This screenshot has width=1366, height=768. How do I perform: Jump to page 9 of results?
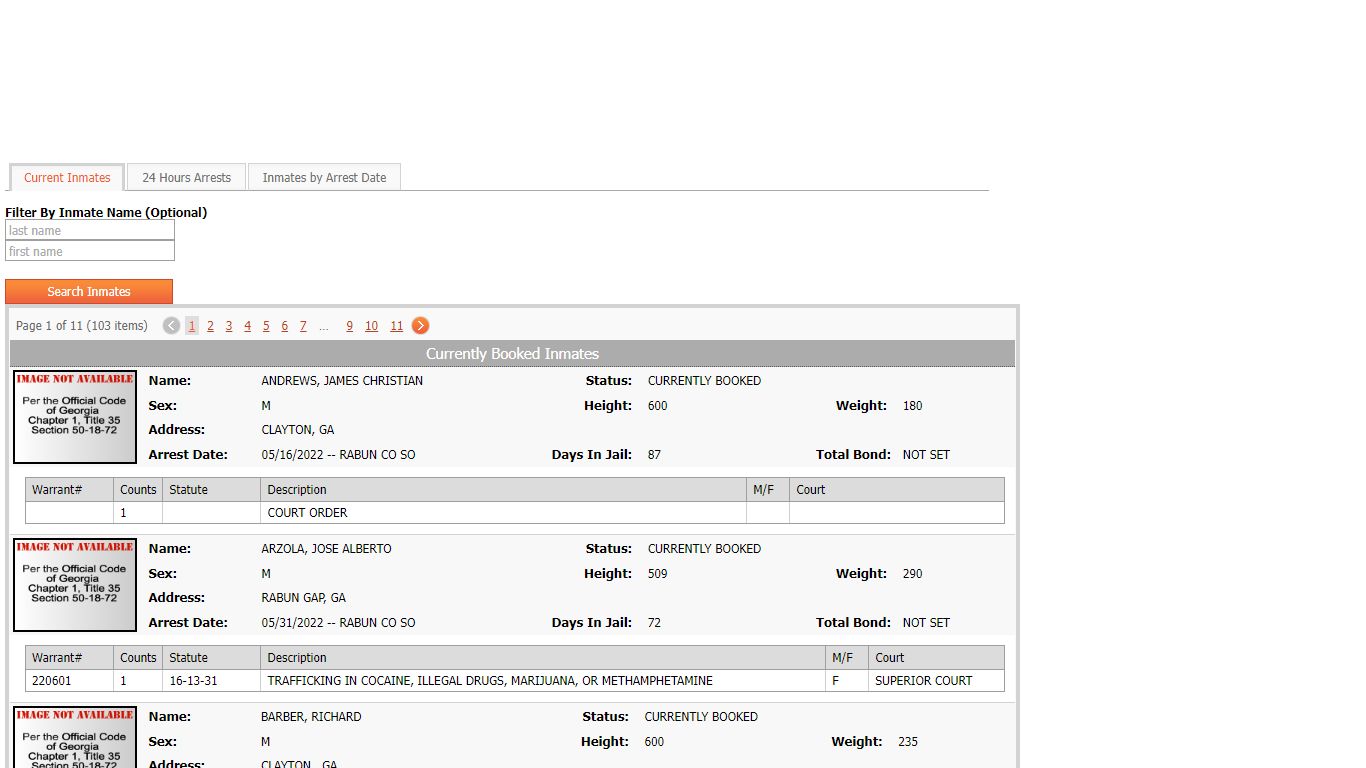point(349,326)
